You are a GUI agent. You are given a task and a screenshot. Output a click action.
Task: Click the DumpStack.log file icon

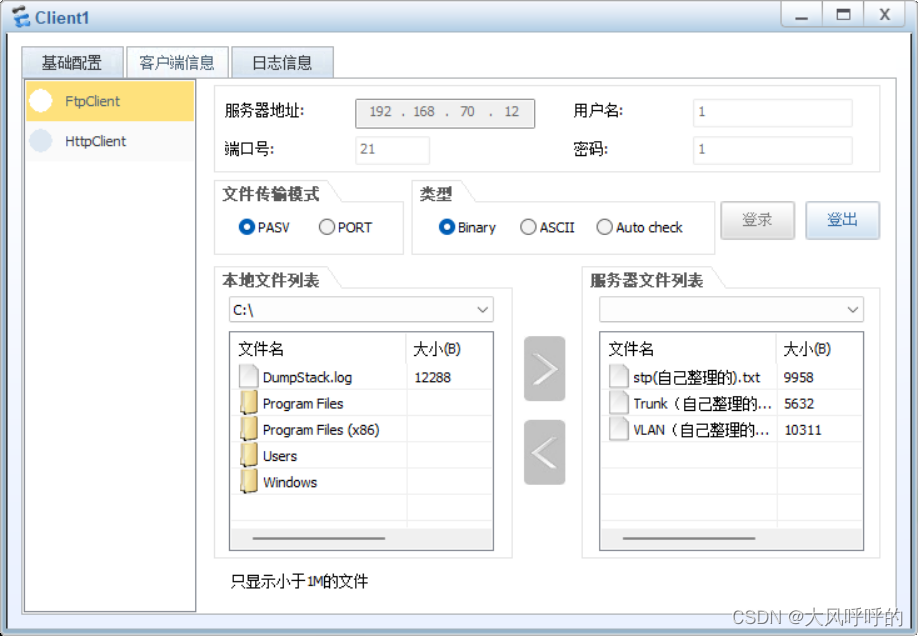(x=248, y=377)
